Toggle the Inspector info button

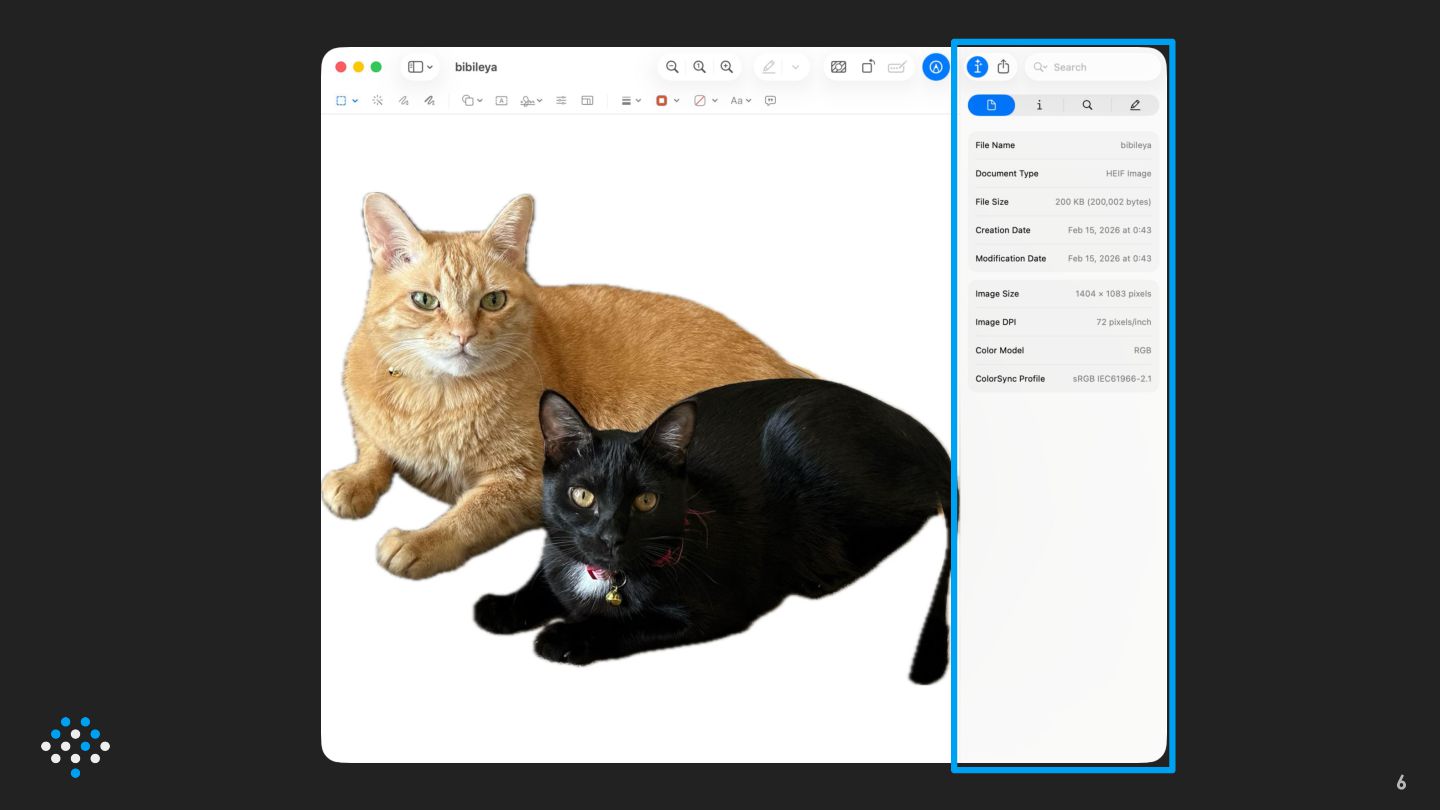[x=977, y=67]
